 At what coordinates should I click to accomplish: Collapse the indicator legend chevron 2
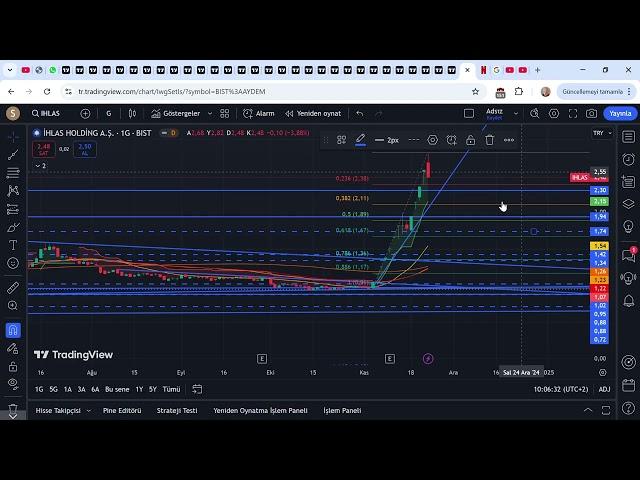[40, 166]
